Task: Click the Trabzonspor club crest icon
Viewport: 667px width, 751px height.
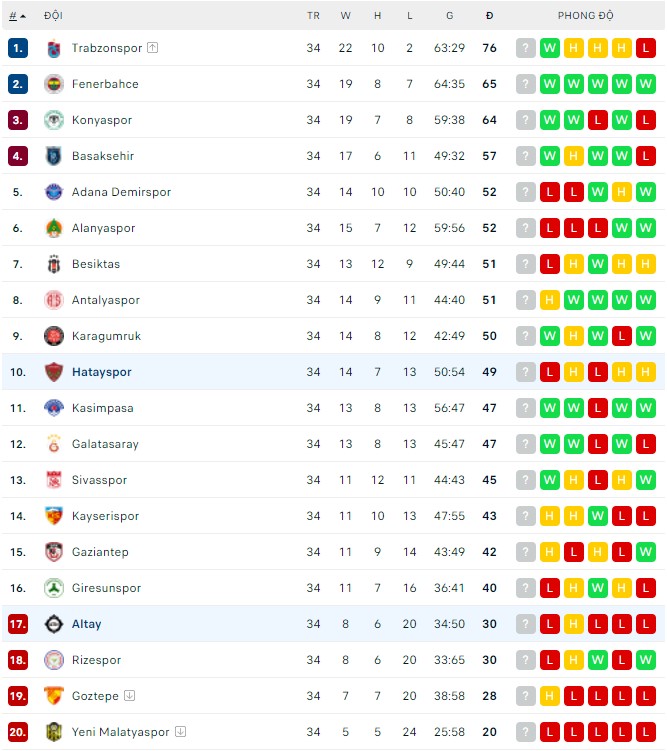Action: pyautogui.click(x=54, y=48)
